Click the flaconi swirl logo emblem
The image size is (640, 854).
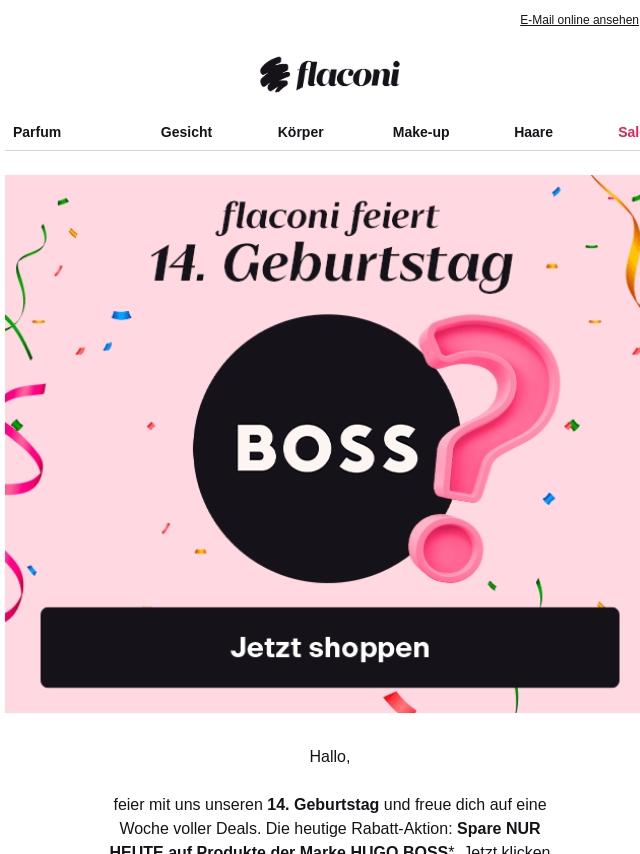click(274, 75)
